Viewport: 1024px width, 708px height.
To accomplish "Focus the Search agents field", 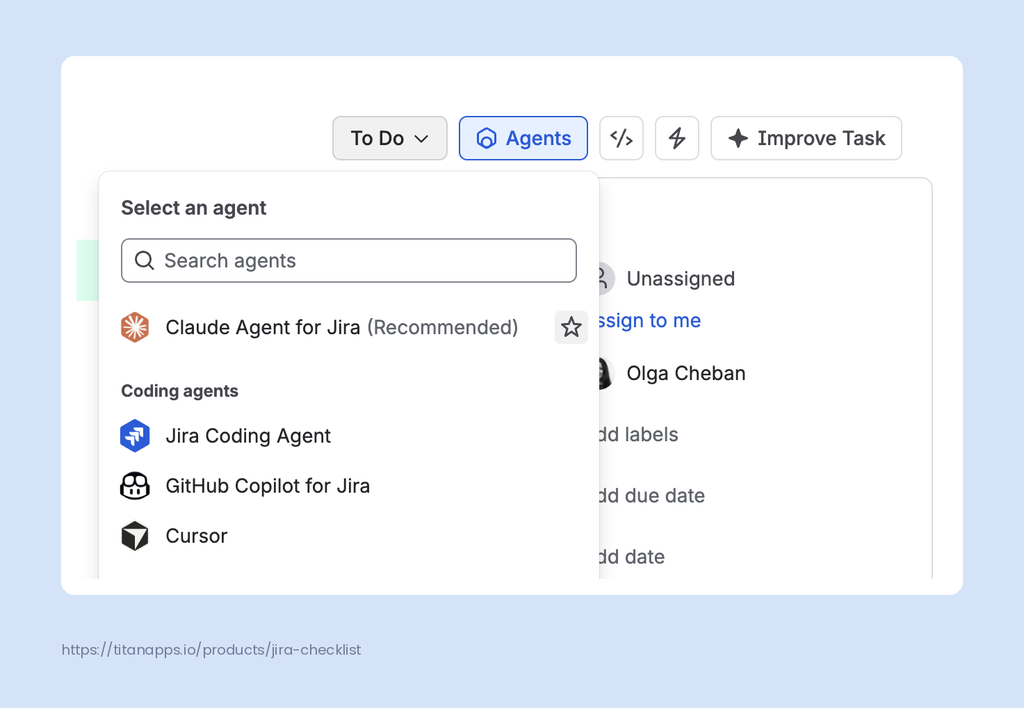I will tap(349, 261).
